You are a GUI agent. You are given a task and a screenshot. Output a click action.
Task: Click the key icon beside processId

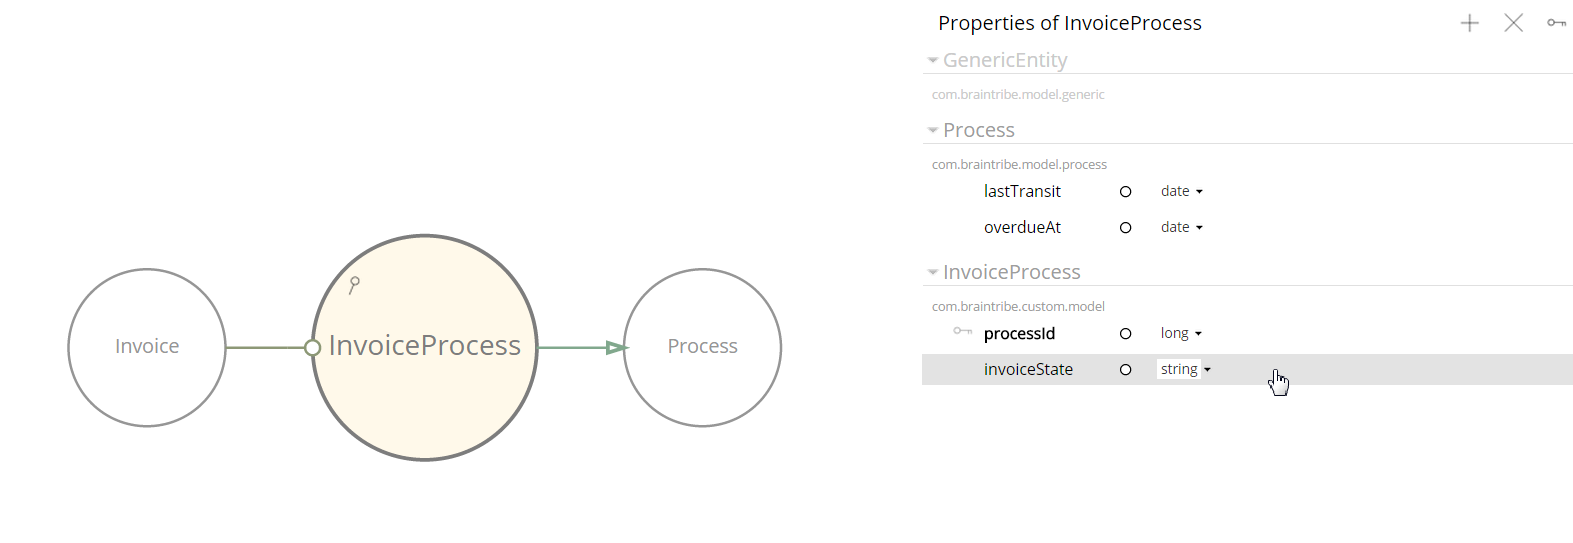pos(962,331)
